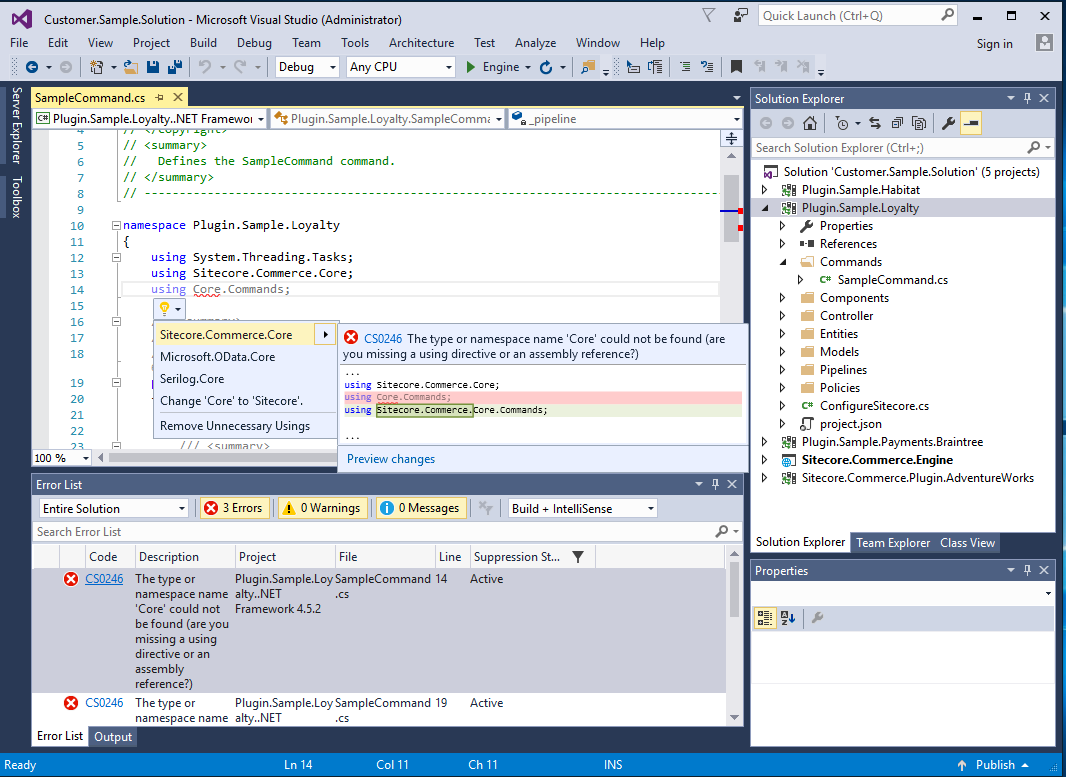Click the Open File folder icon
This screenshot has height=777, width=1066.
[x=131, y=67]
